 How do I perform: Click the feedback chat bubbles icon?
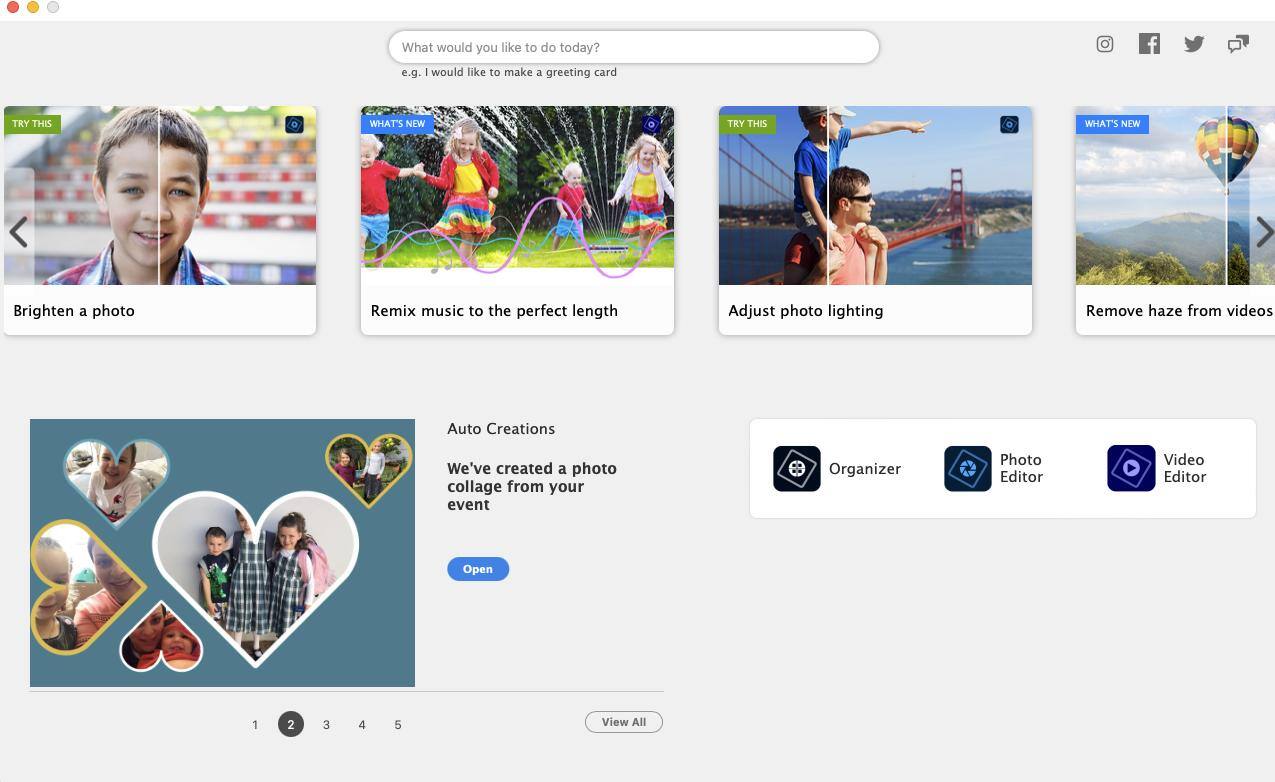(x=1238, y=44)
